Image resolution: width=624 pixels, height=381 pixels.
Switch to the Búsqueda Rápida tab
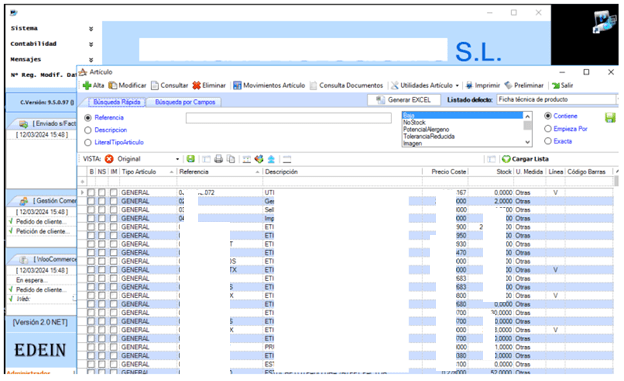(x=117, y=102)
